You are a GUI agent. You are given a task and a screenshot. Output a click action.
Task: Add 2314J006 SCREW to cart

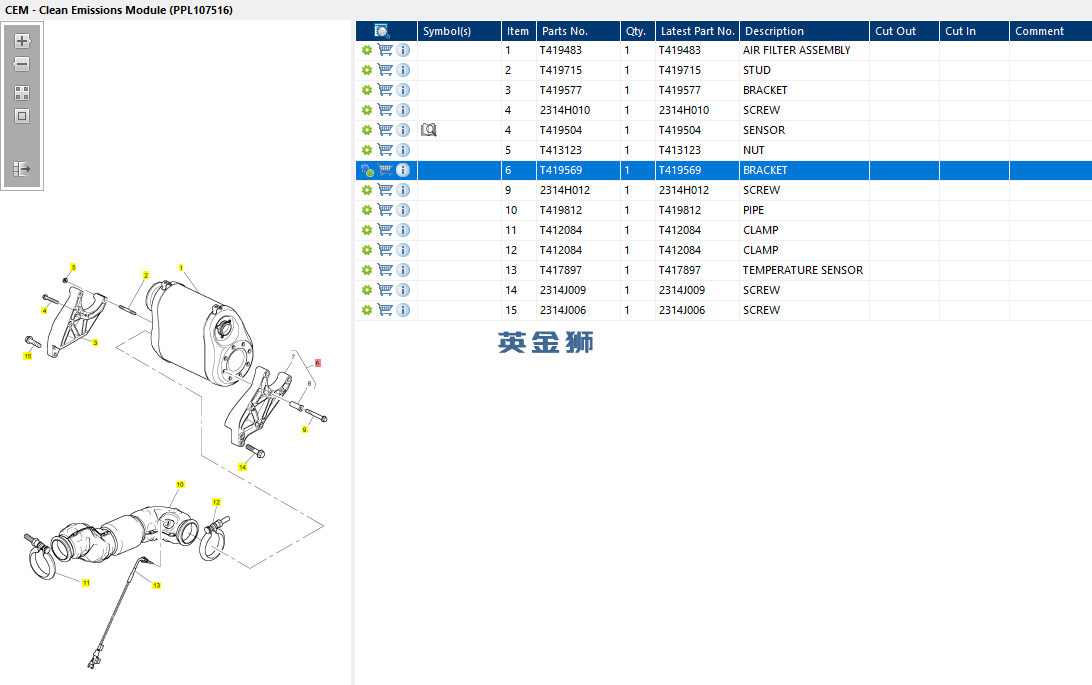click(384, 310)
